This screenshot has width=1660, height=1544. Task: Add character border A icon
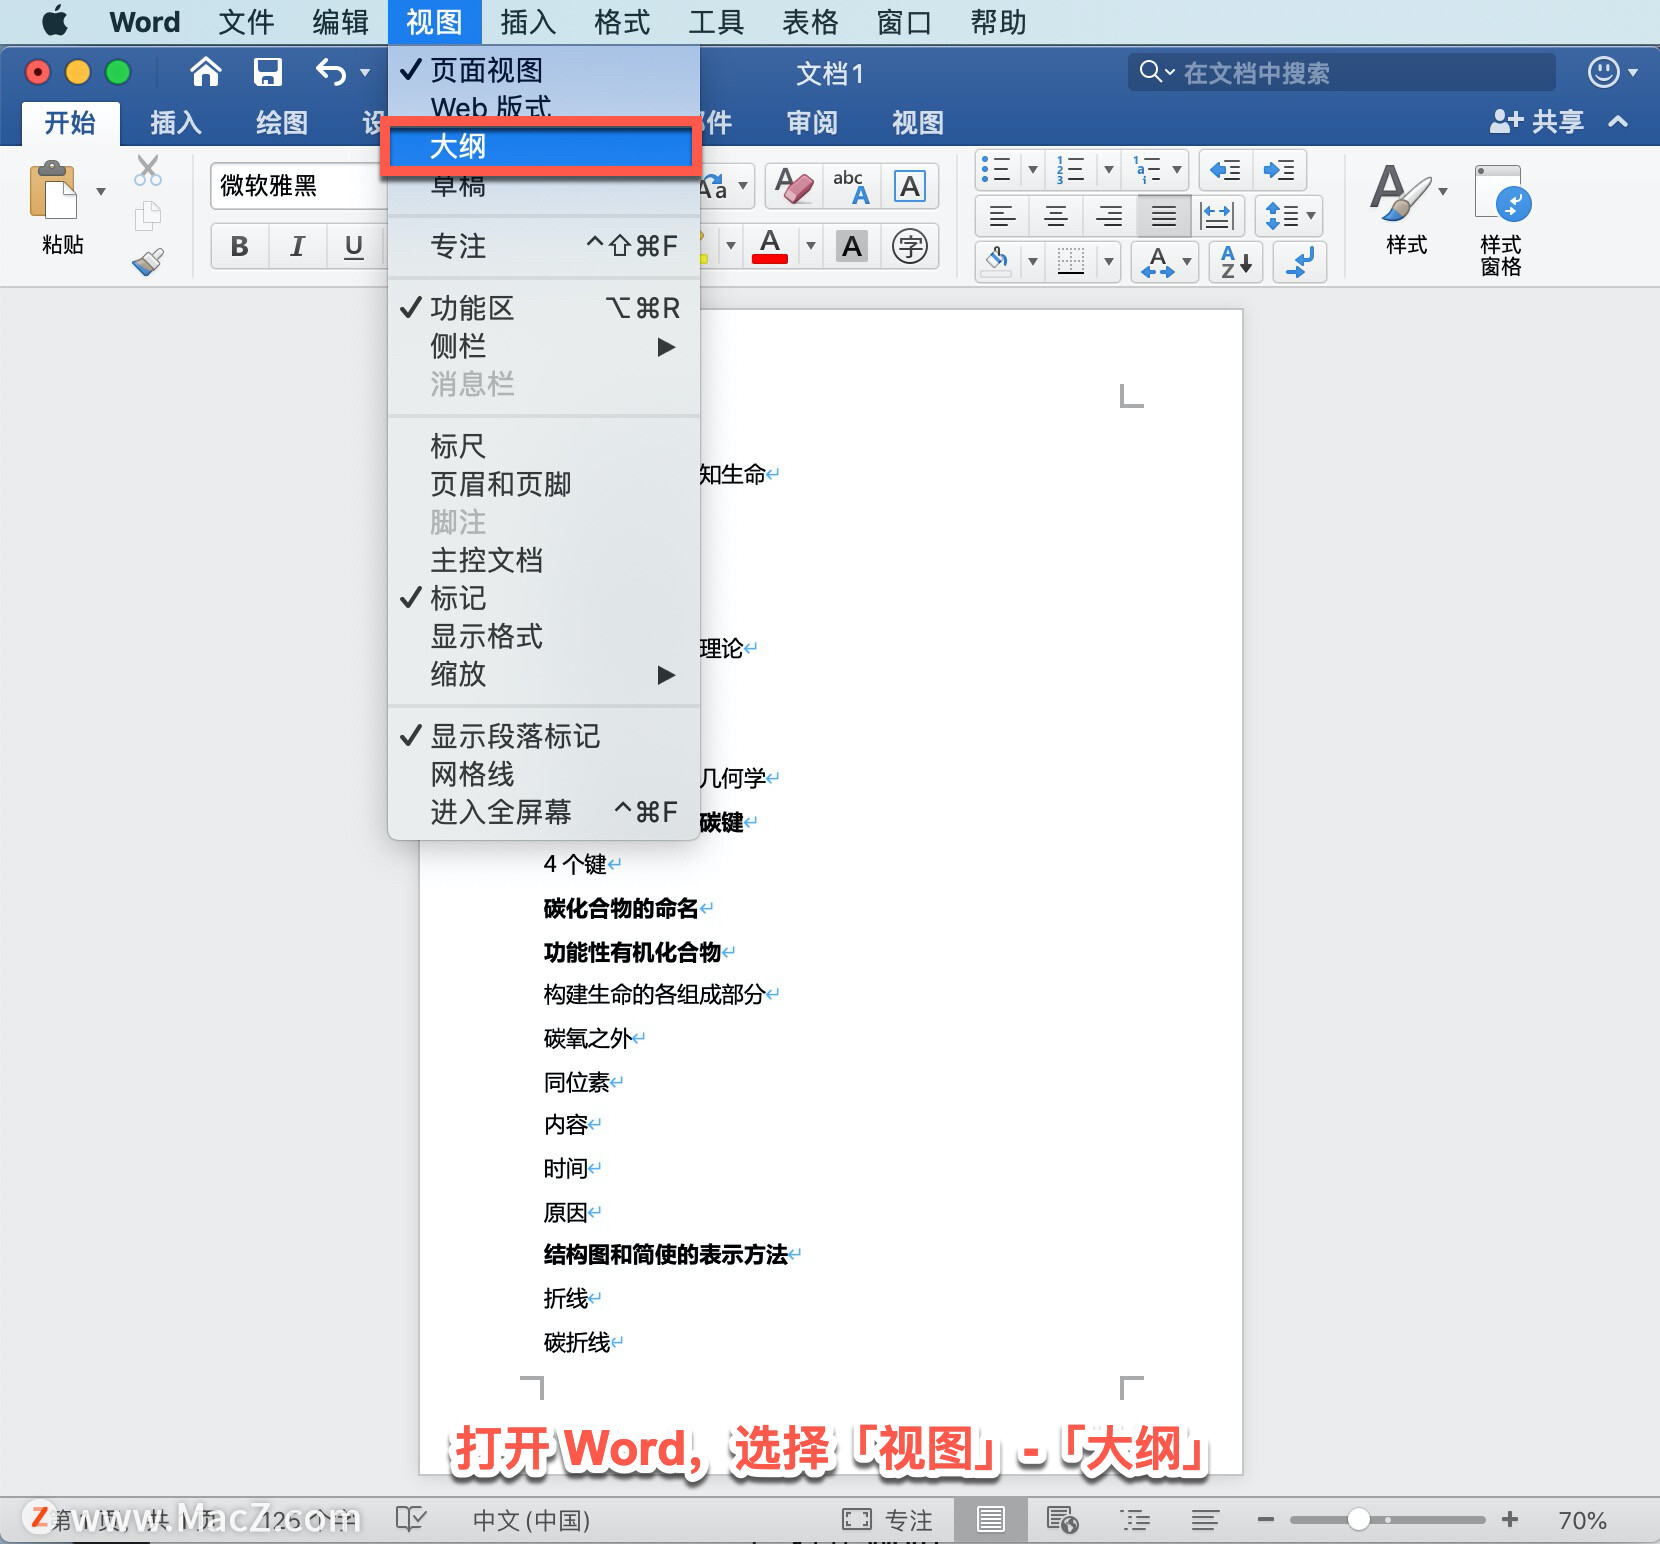tap(910, 186)
